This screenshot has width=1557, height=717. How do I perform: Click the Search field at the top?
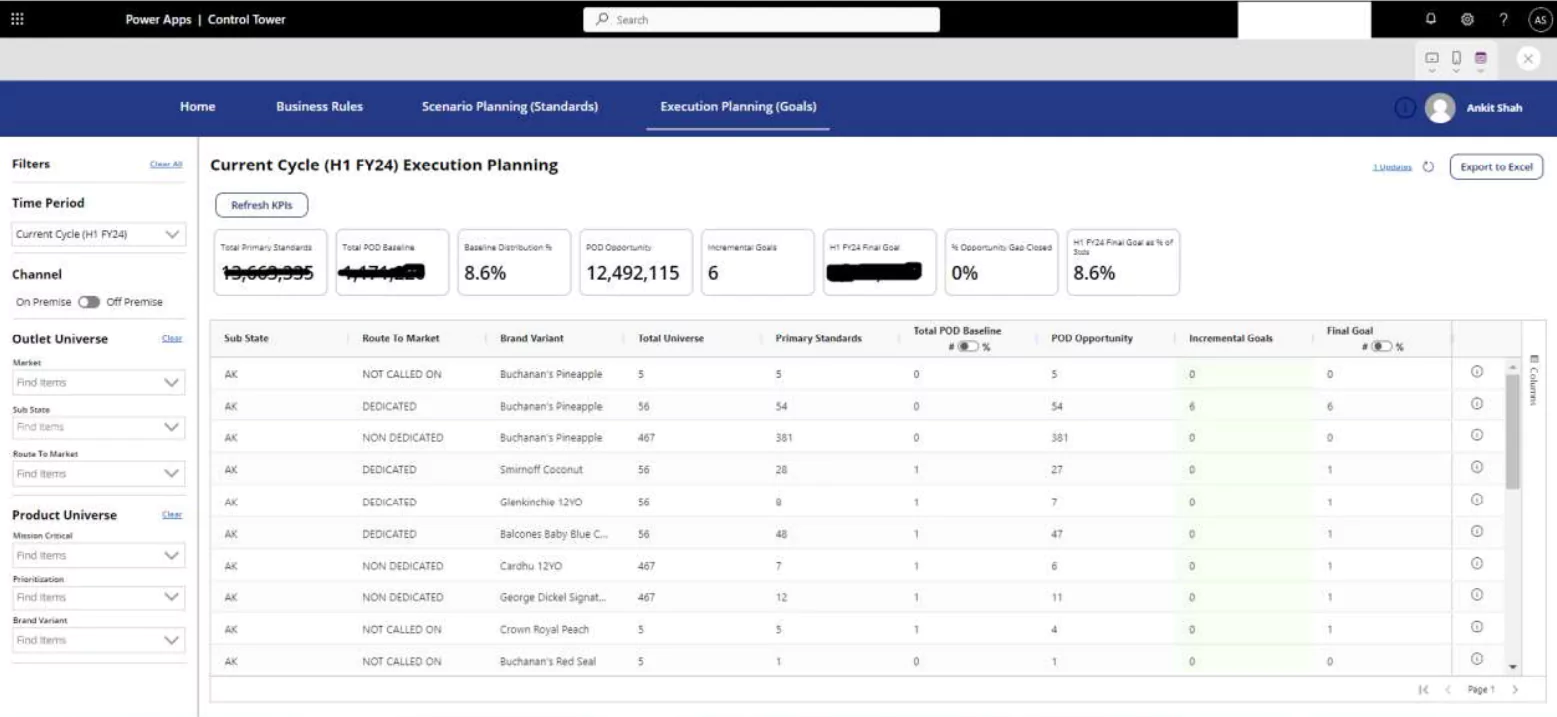tap(762, 18)
